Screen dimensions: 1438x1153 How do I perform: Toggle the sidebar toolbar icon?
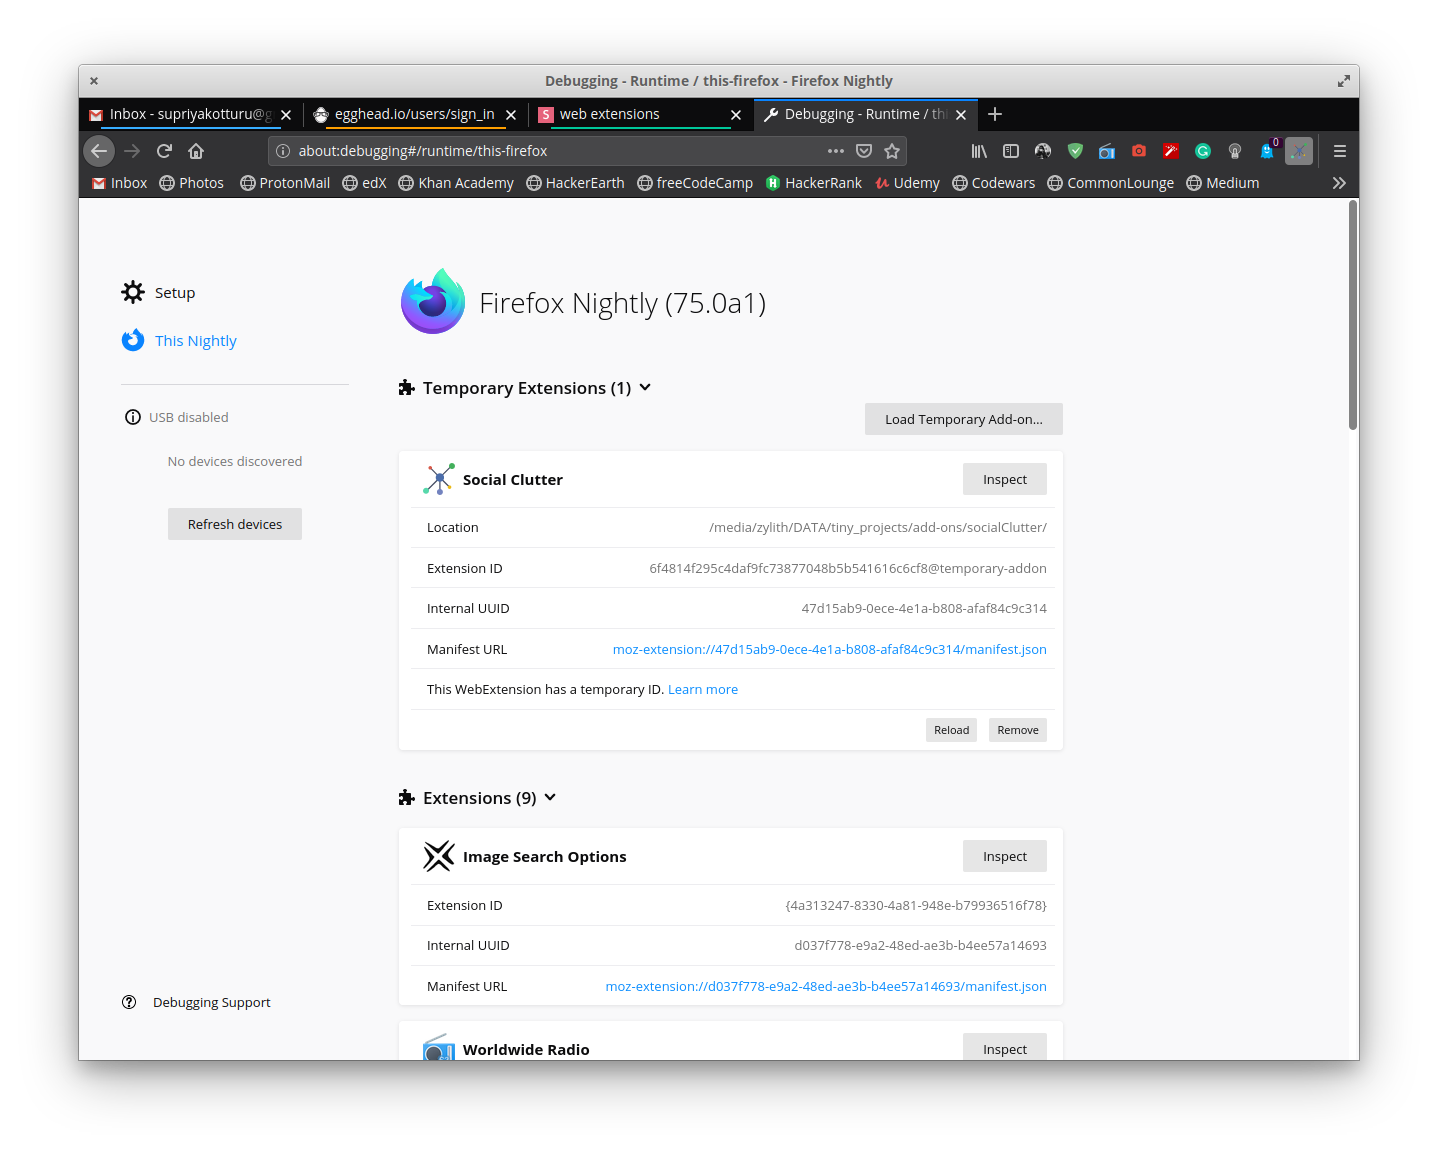(1011, 151)
